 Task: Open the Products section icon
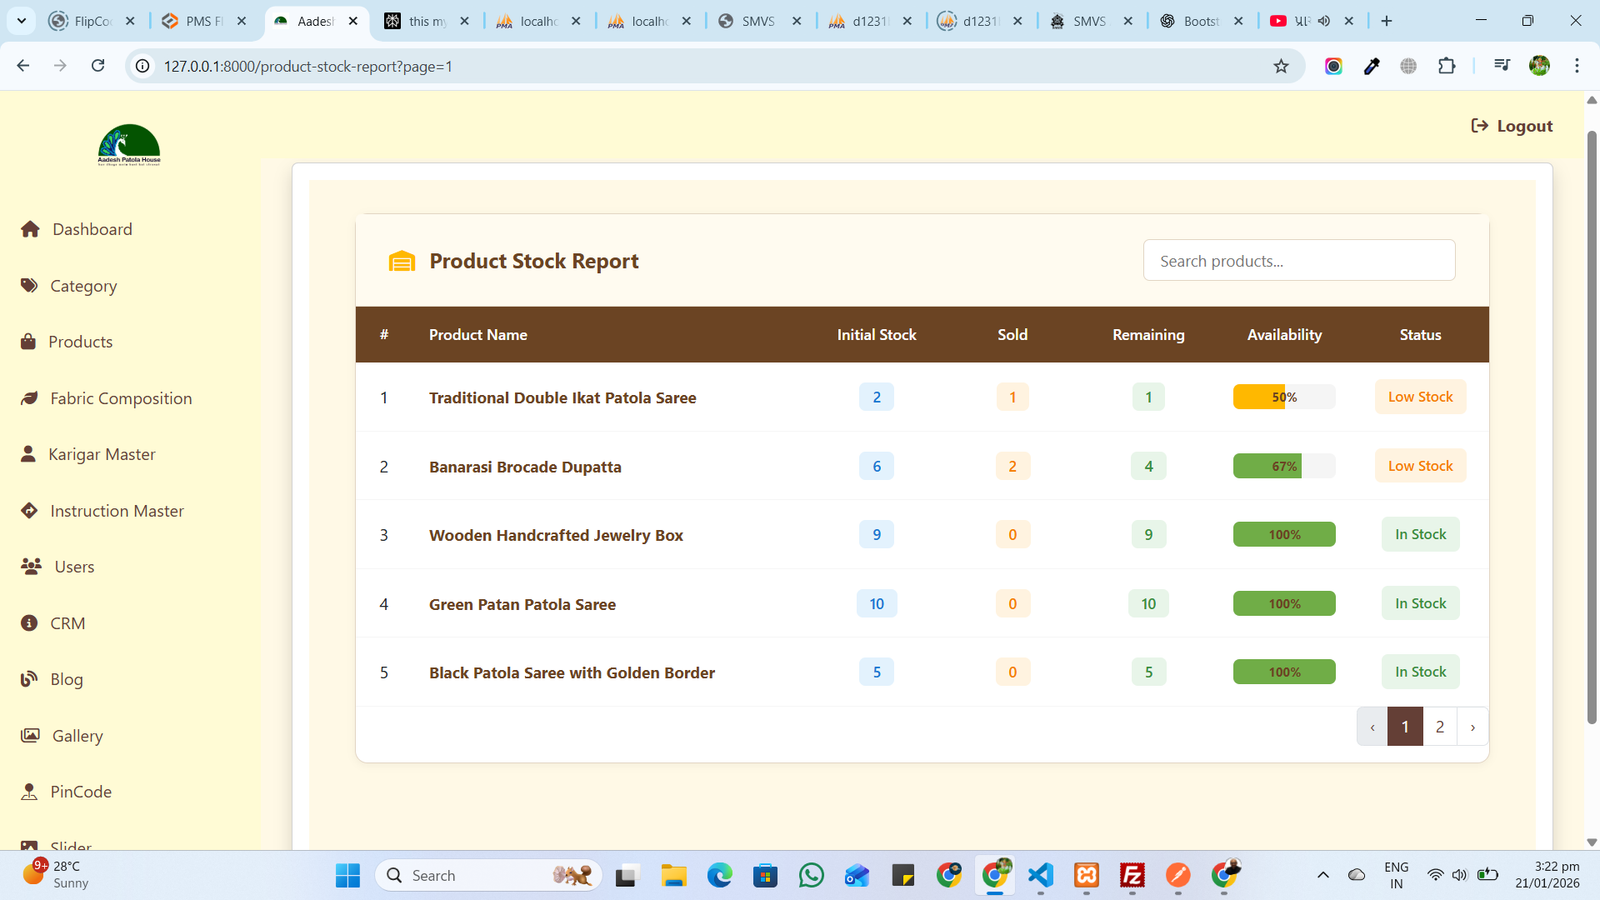(x=30, y=341)
